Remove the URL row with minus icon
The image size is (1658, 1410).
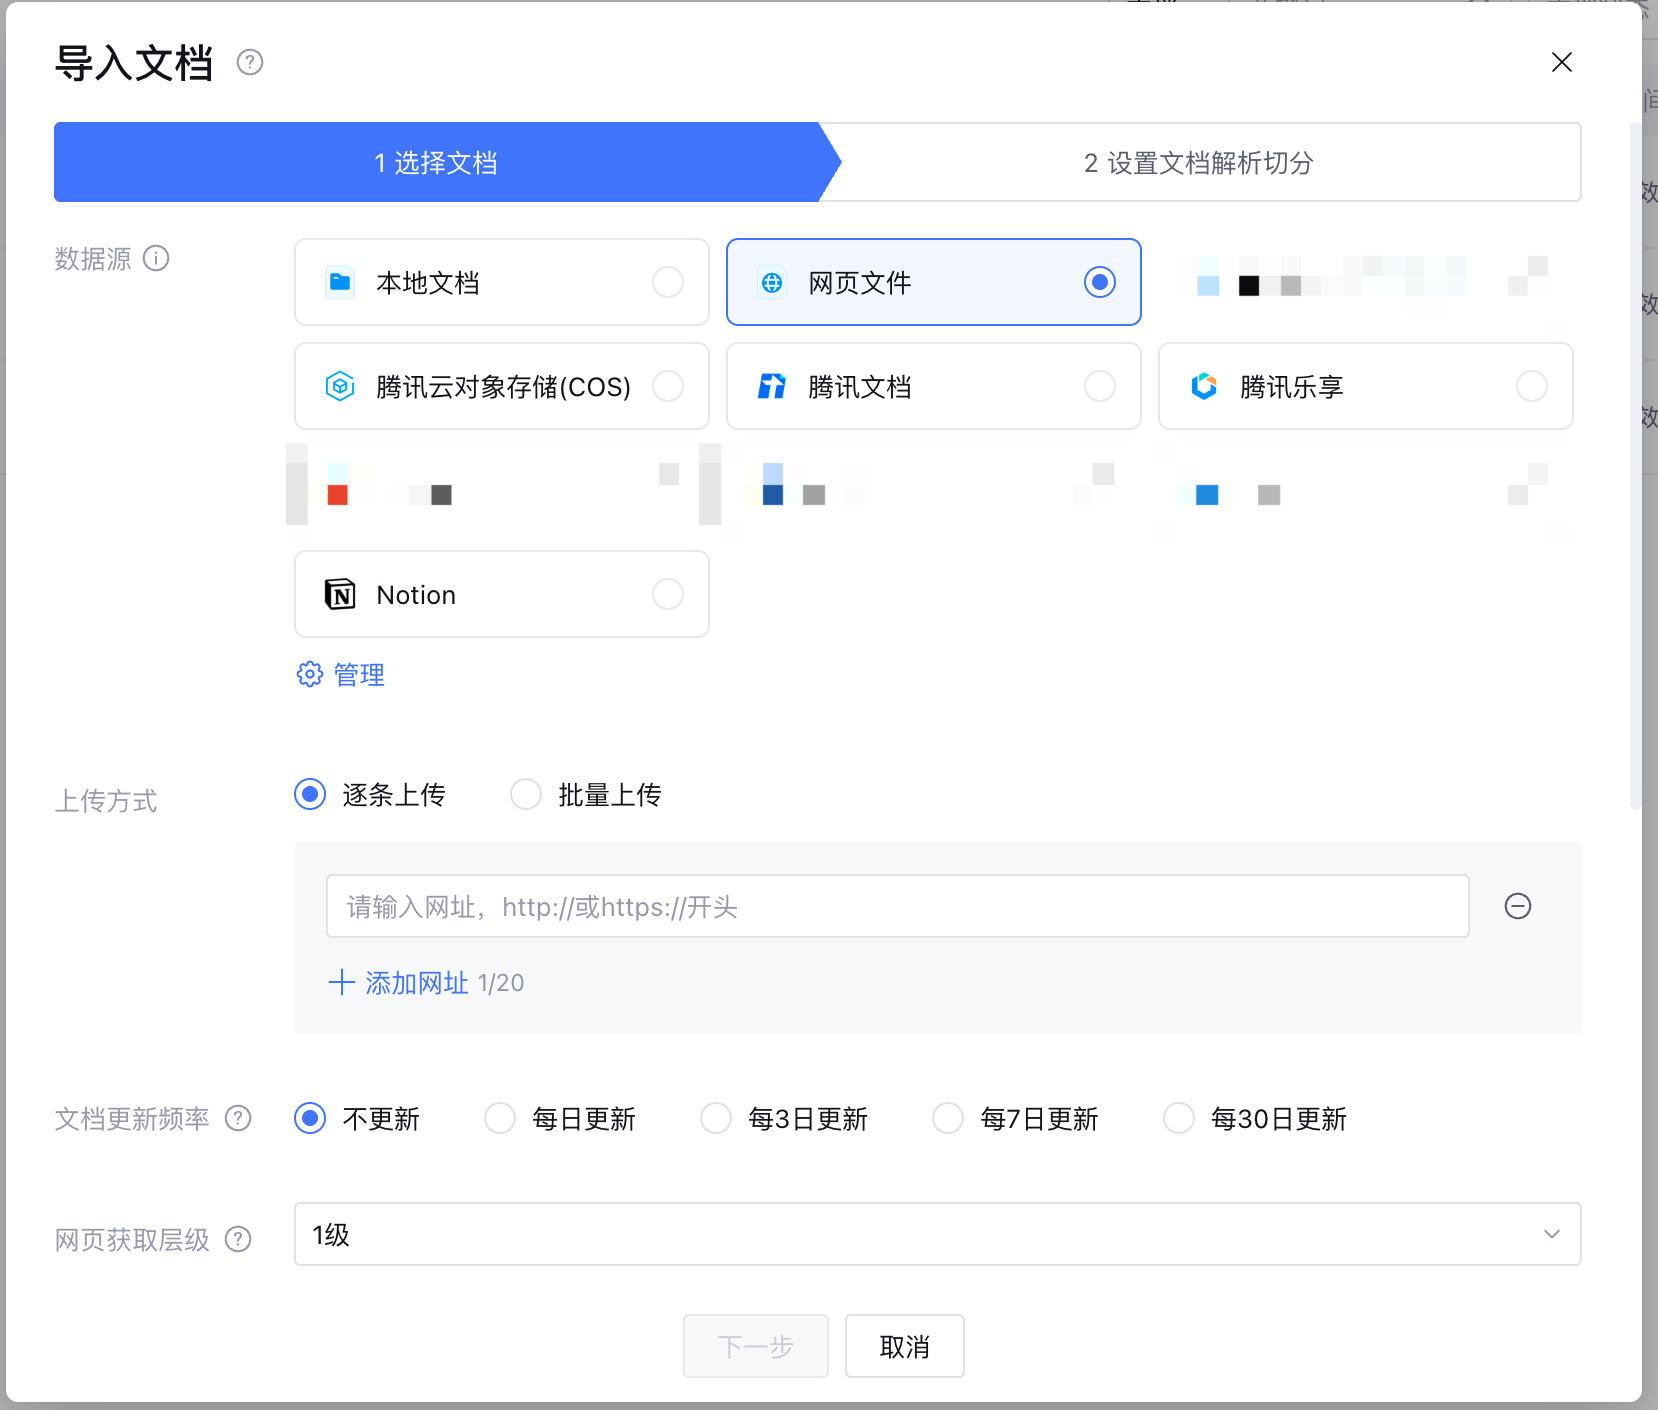[x=1518, y=906]
